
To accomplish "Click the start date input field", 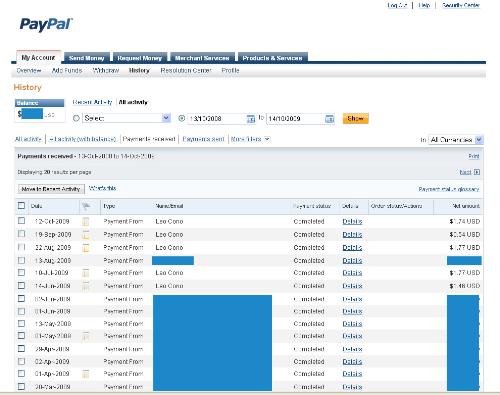I will point(217,118).
